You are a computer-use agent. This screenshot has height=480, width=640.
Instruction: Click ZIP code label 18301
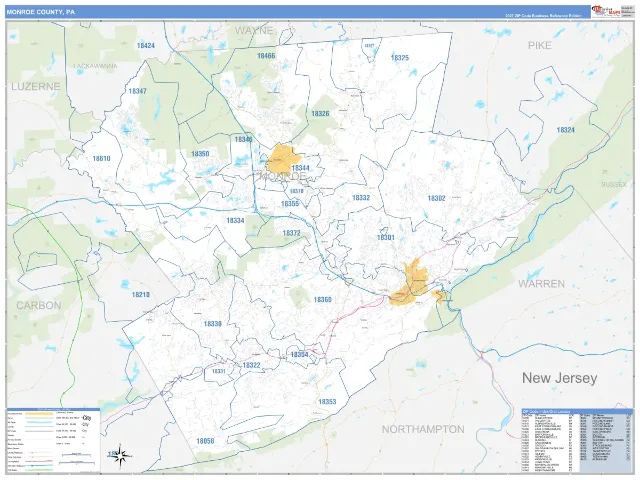(x=385, y=237)
